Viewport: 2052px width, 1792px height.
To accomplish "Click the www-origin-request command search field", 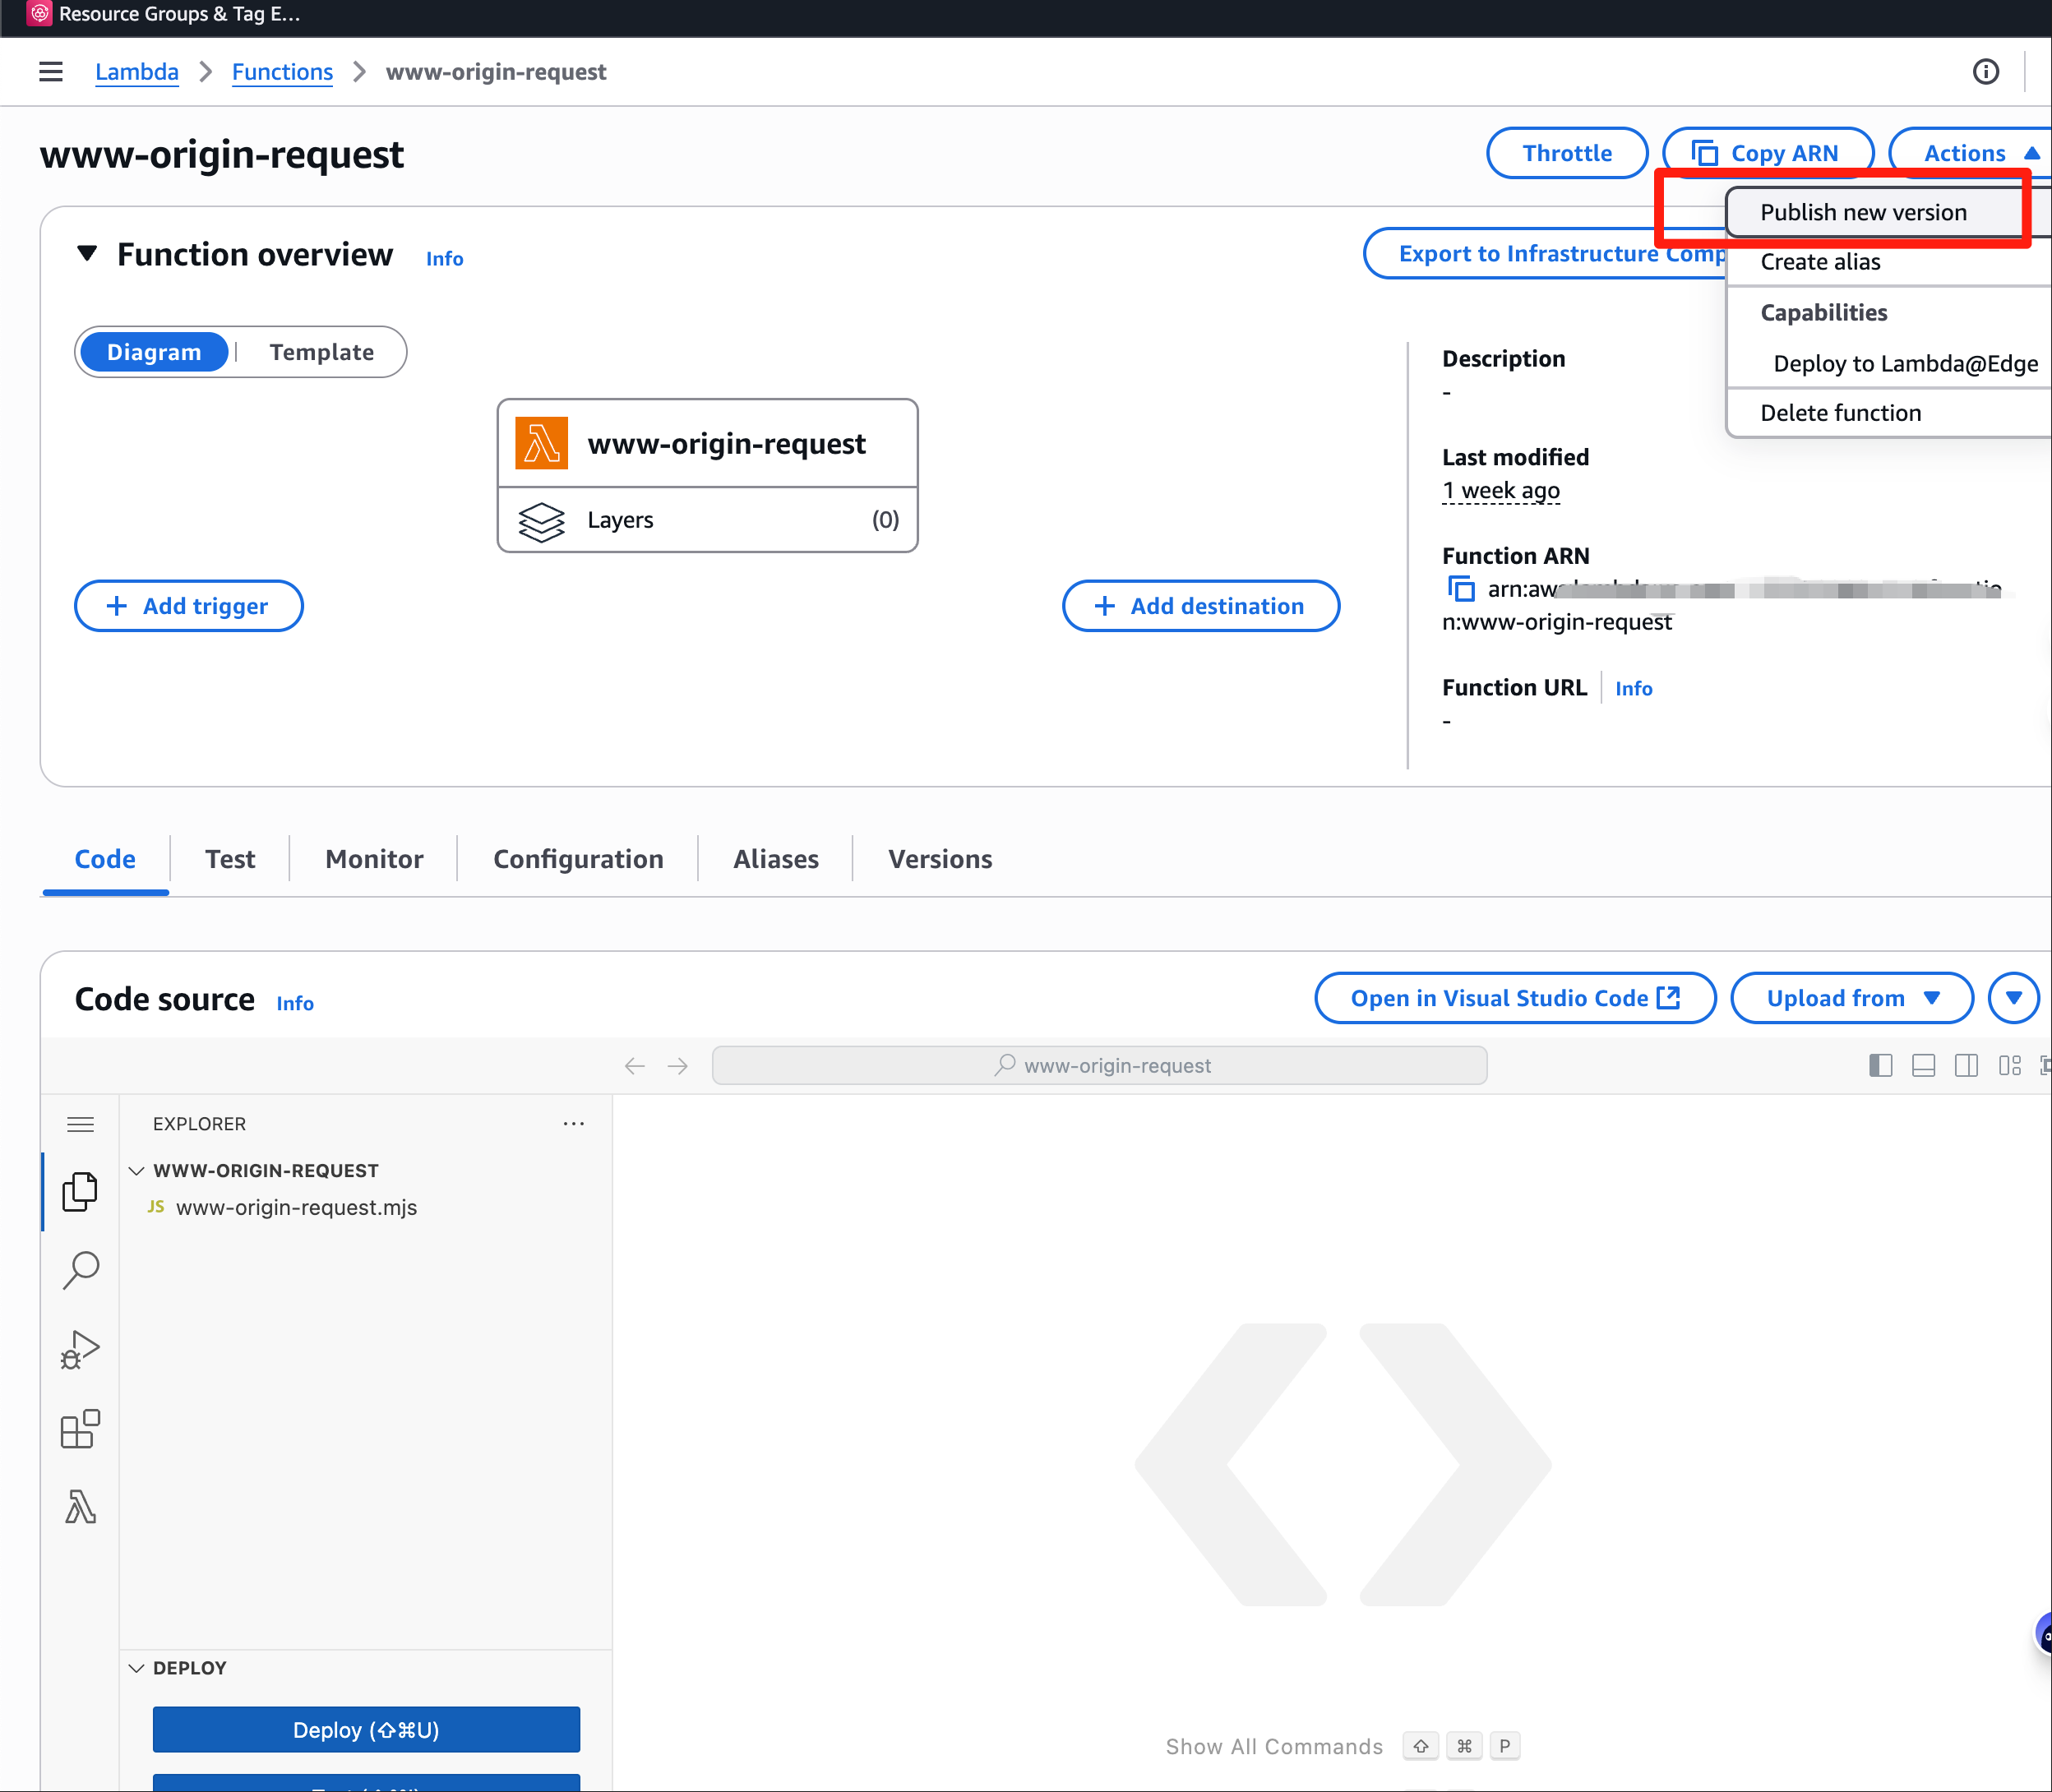I will pos(1099,1066).
